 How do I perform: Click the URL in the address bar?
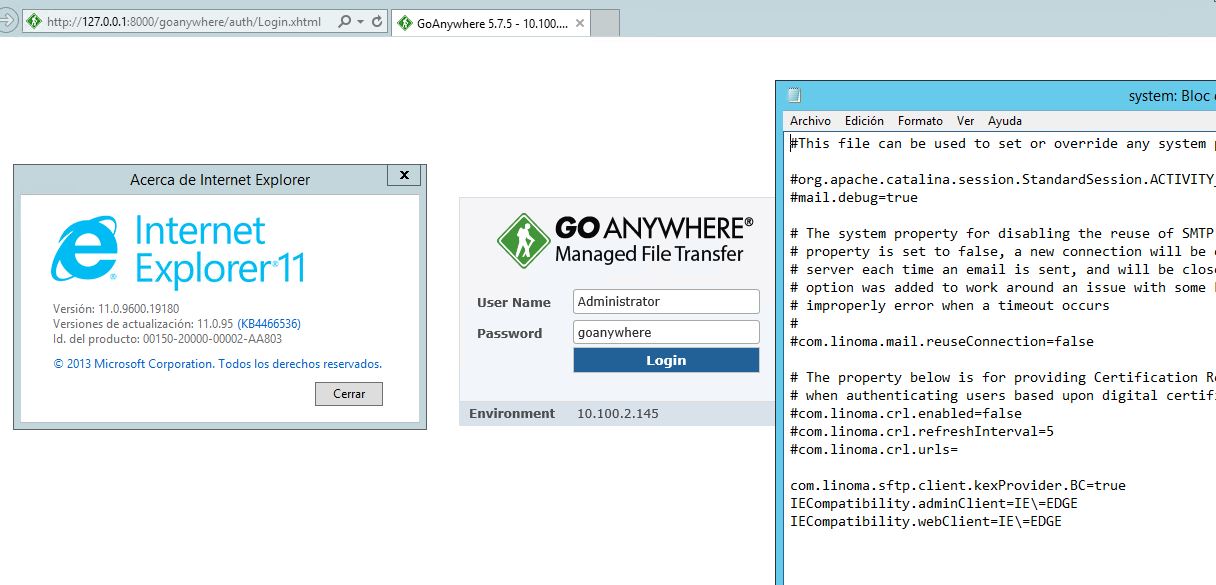coord(183,21)
